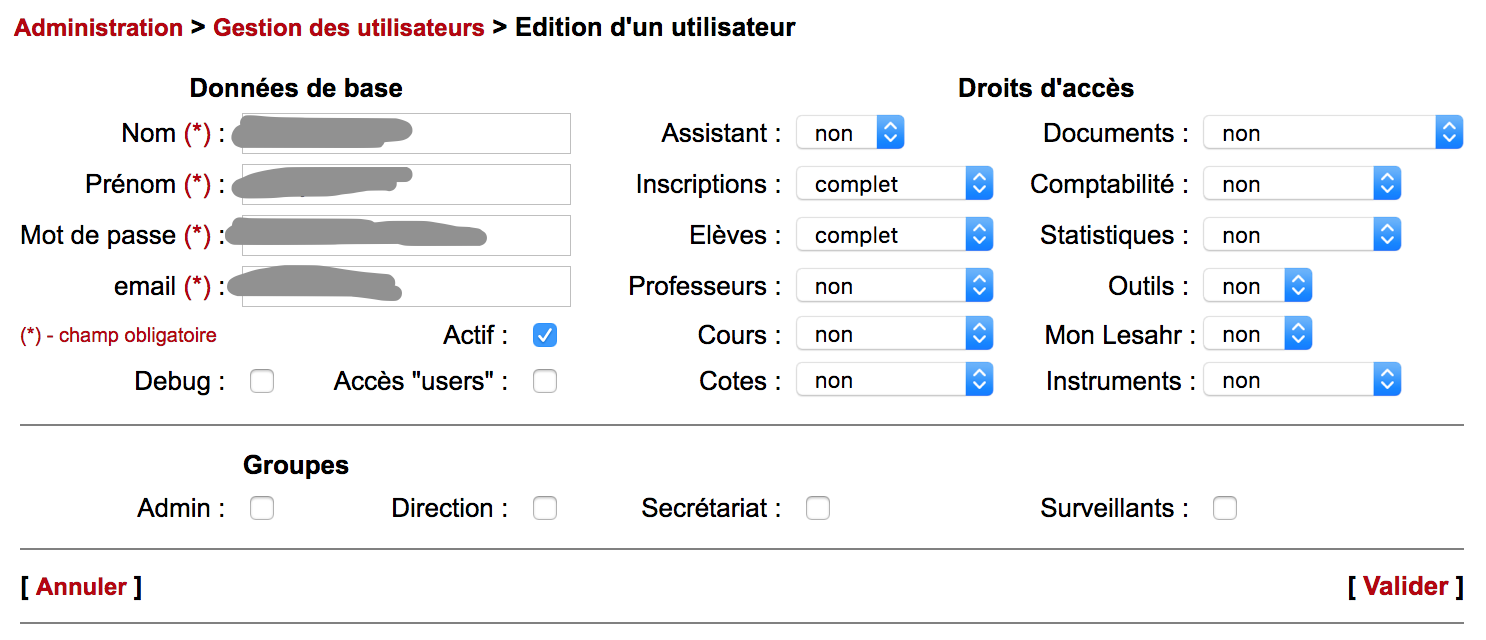
Task: Expand the Mon Lesahr dropdown
Action: (x=1257, y=334)
